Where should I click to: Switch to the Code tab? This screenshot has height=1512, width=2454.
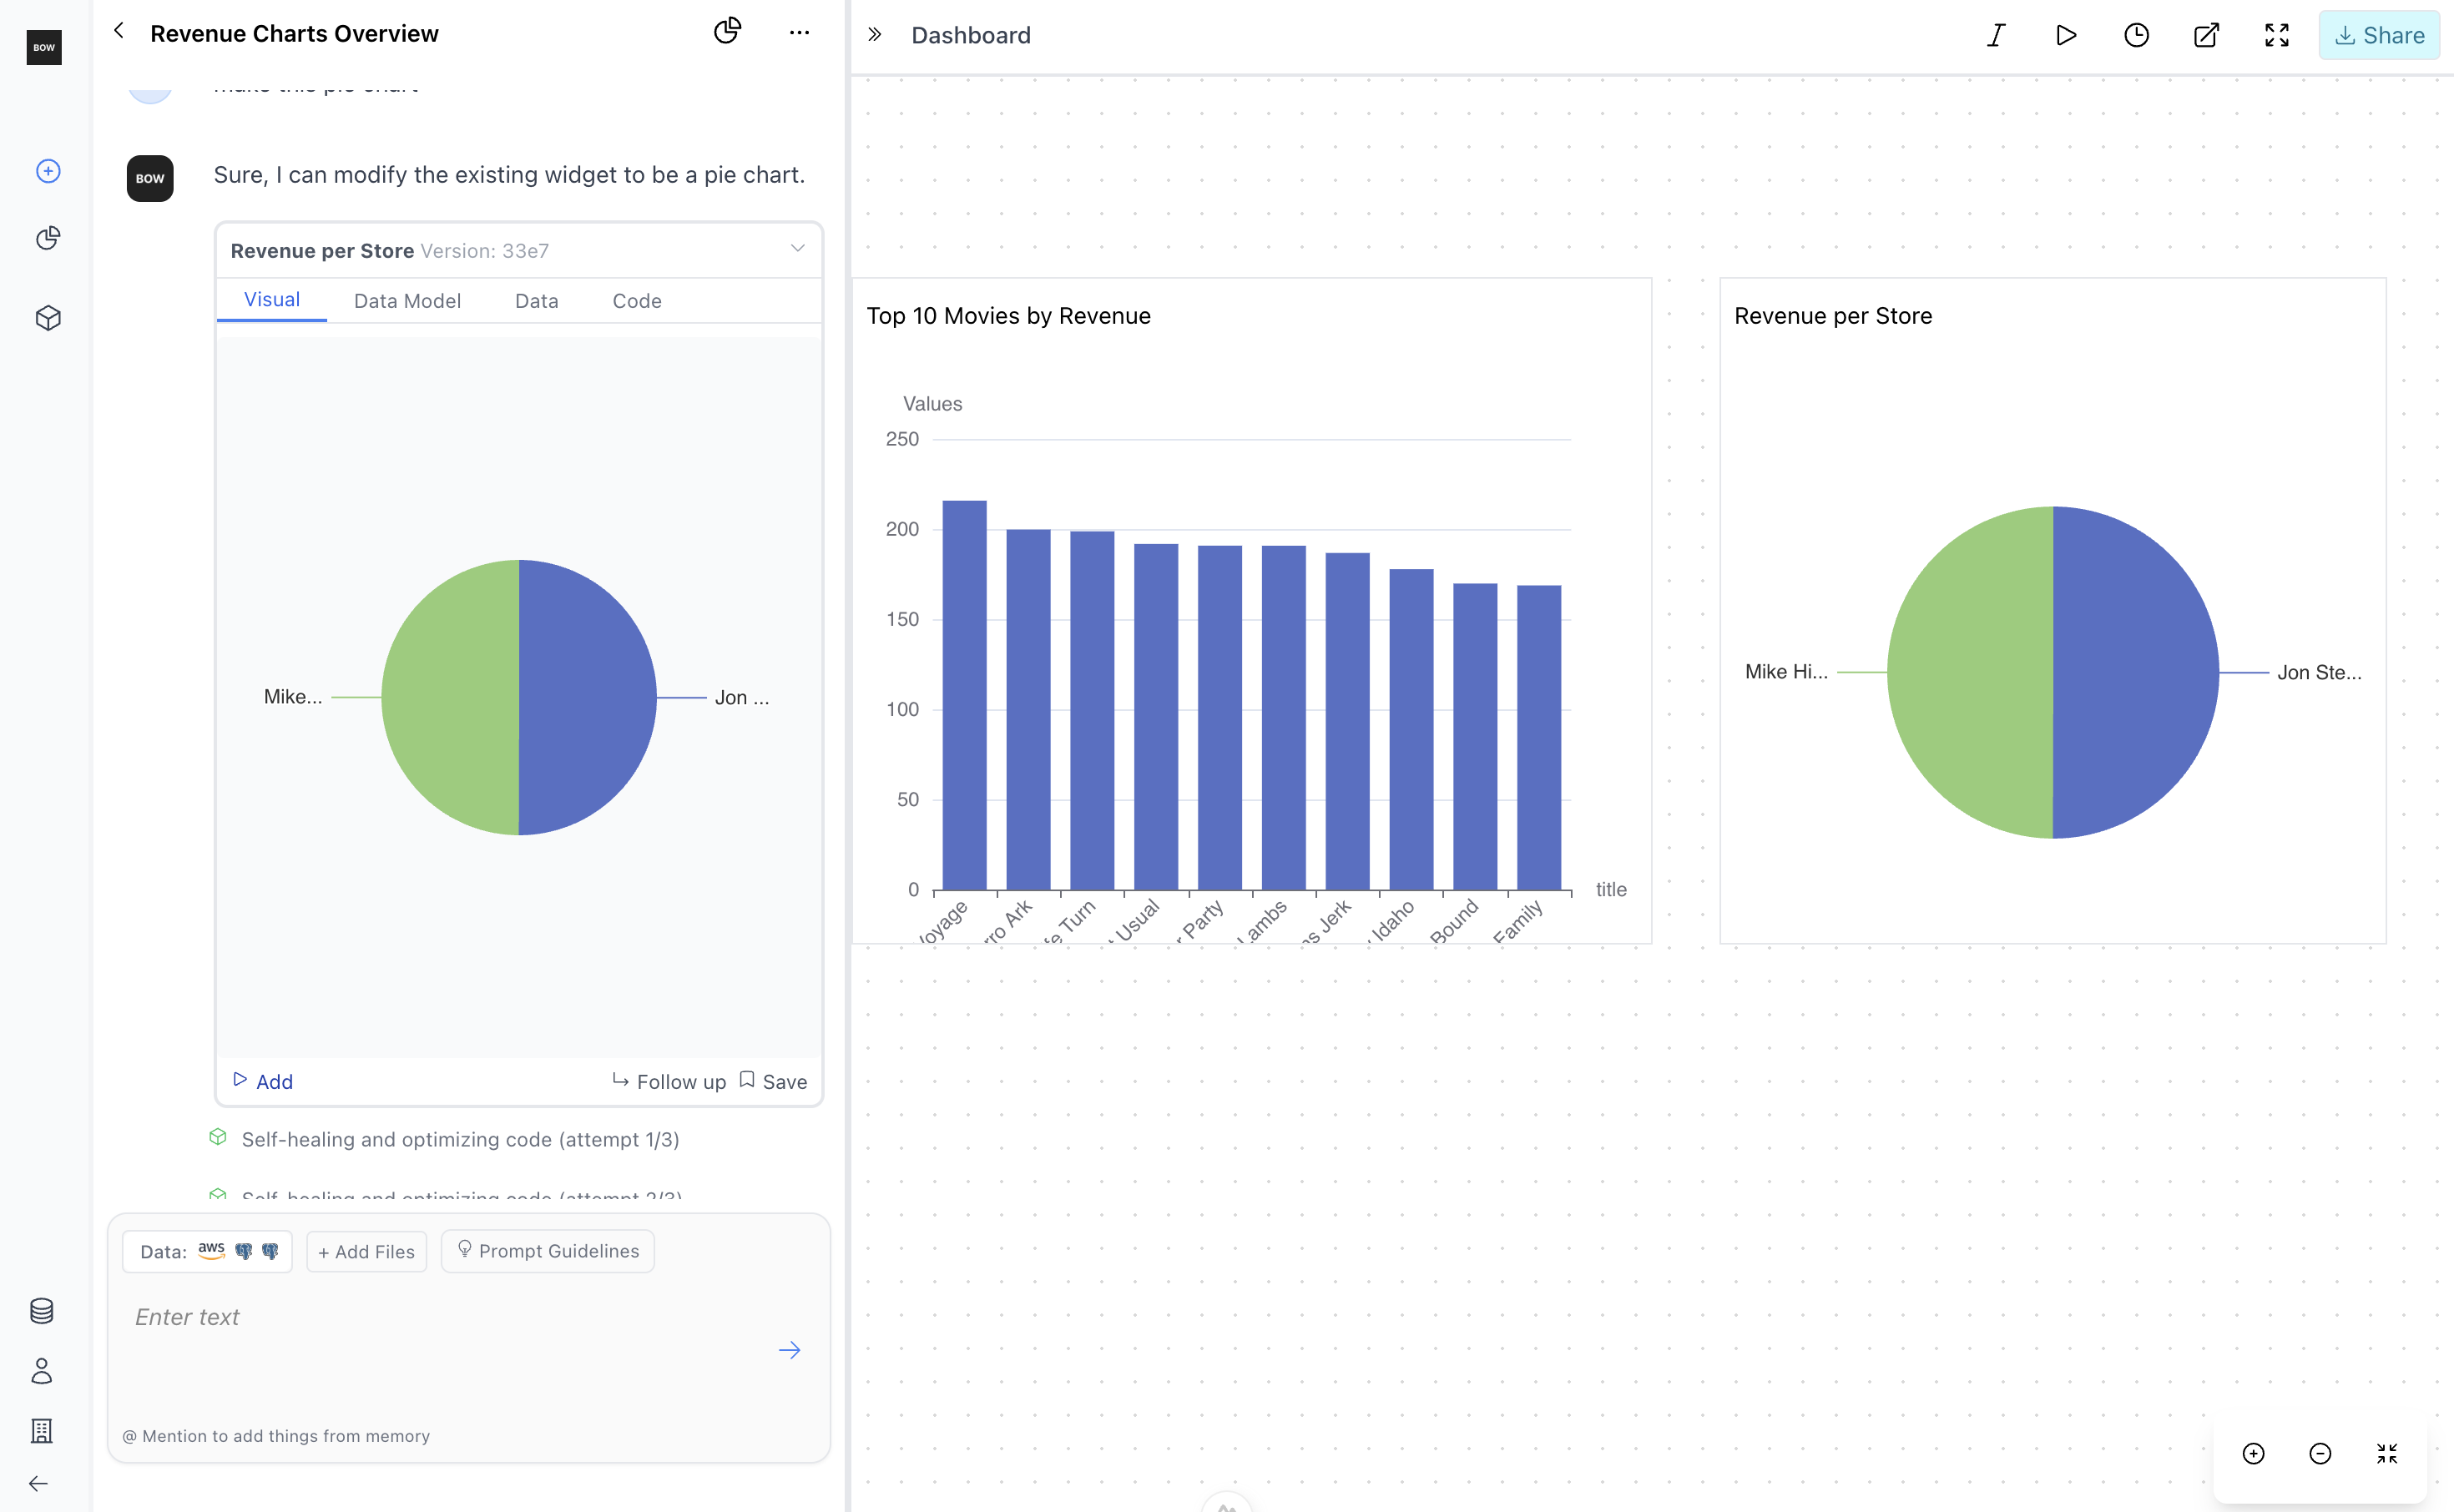tap(637, 301)
